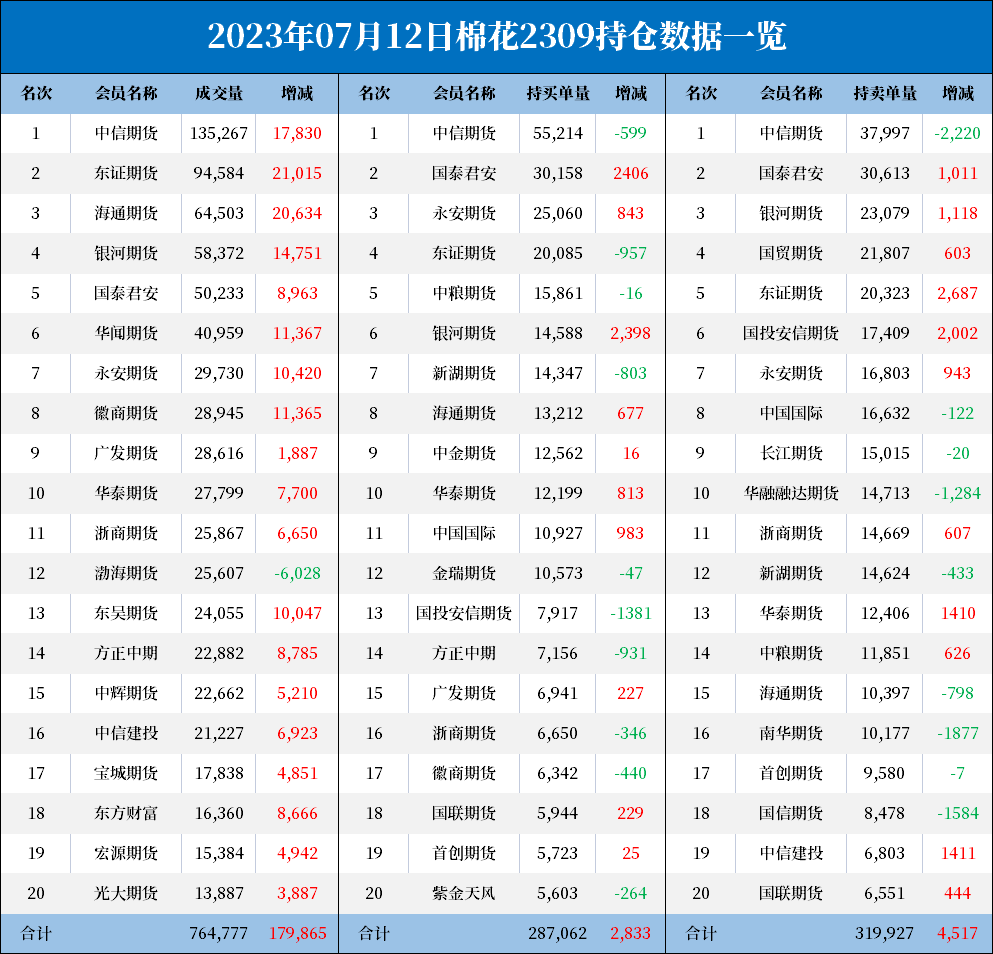Select the green value -1,284
This screenshot has height=954, width=993.
(958, 493)
